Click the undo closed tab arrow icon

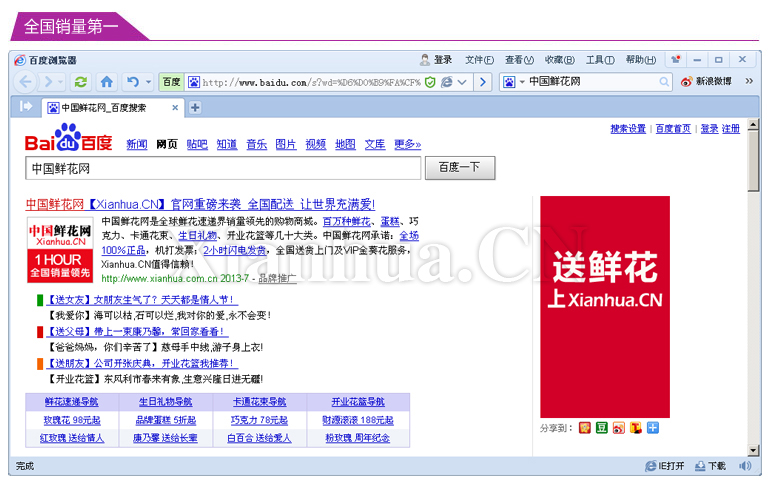(x=133, y=82)
